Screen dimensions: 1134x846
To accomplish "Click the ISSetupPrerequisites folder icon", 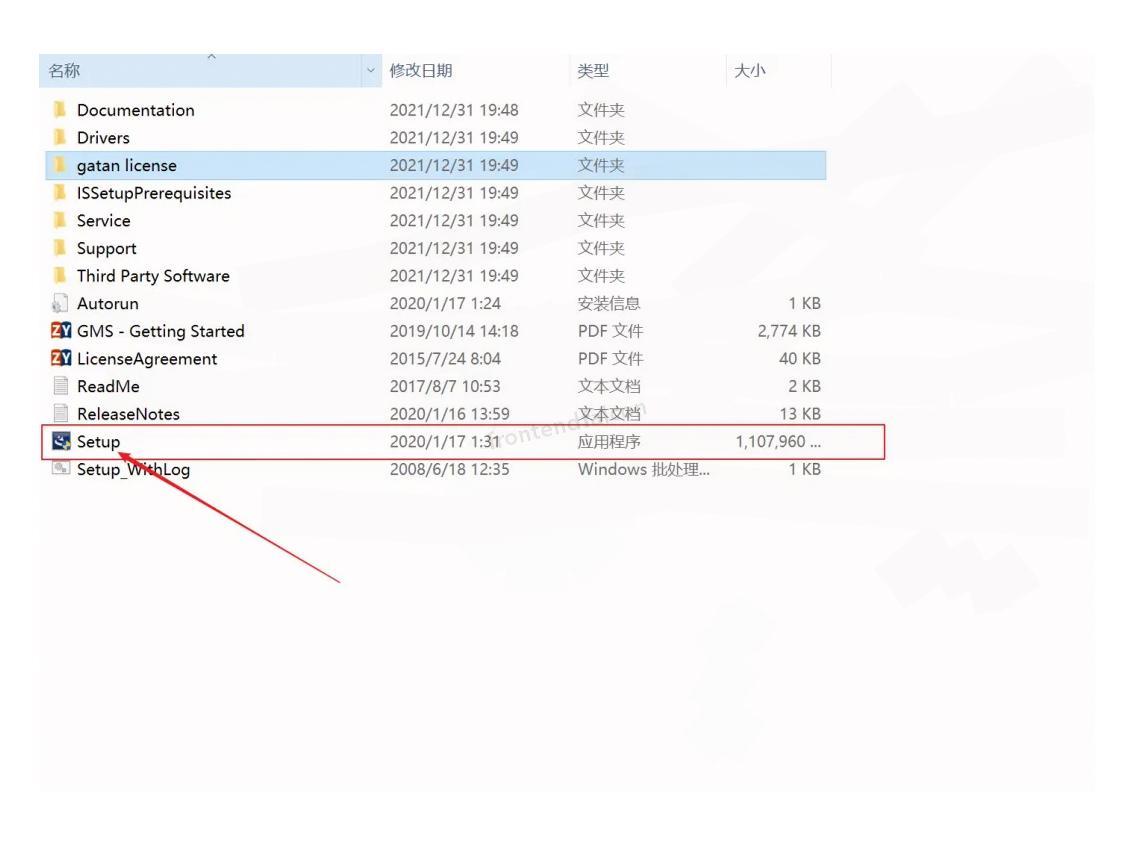I will coord(60,193).
